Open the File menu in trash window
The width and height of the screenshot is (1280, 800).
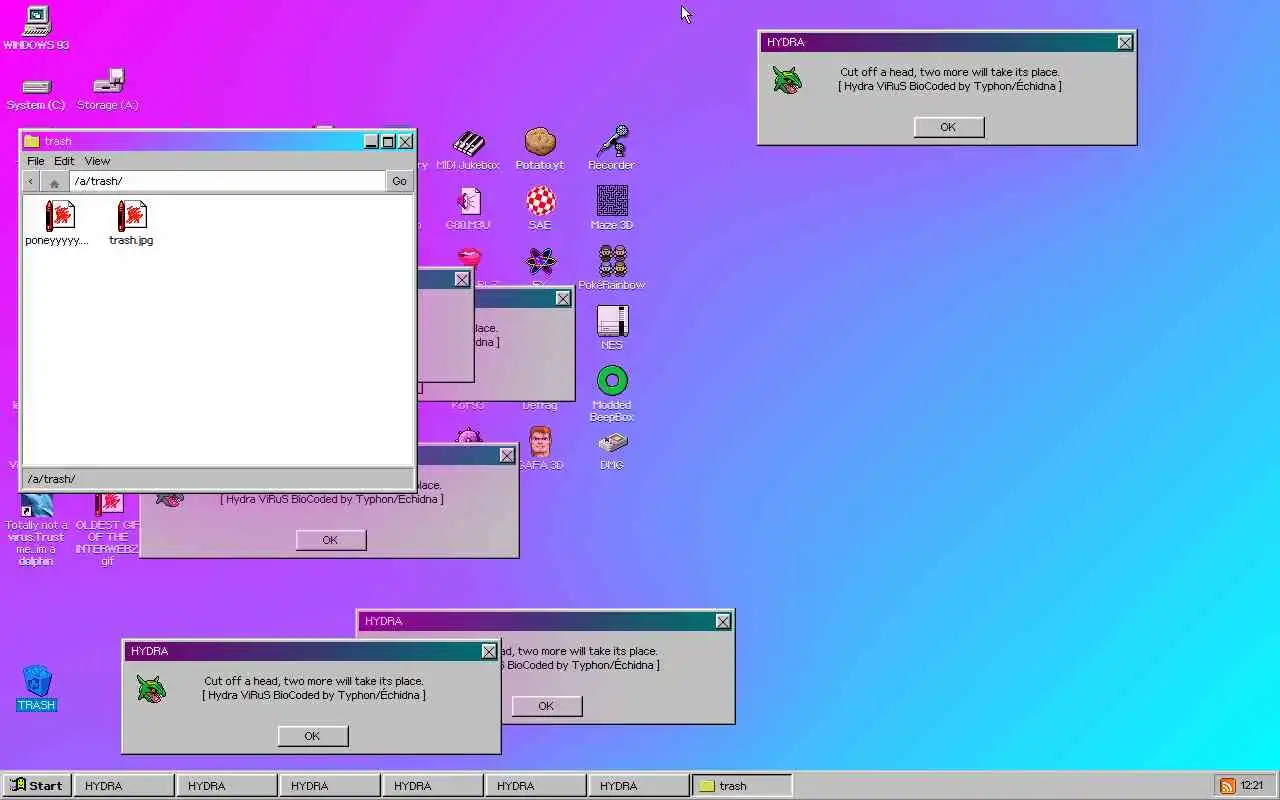coord(35,161)
